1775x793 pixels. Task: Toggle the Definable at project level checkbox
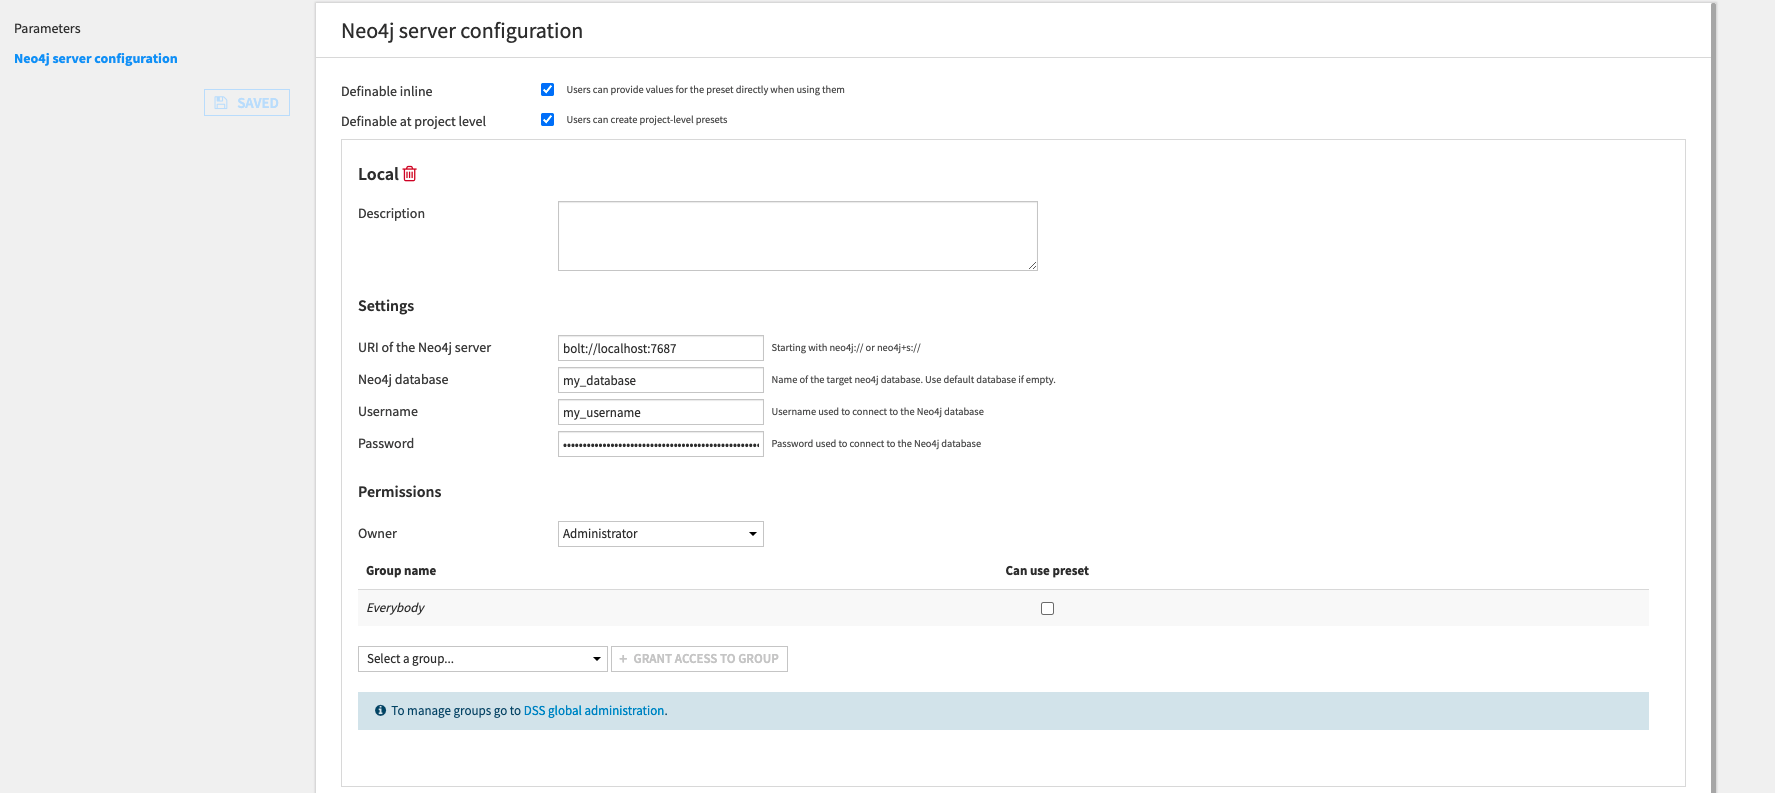[547, 120]
